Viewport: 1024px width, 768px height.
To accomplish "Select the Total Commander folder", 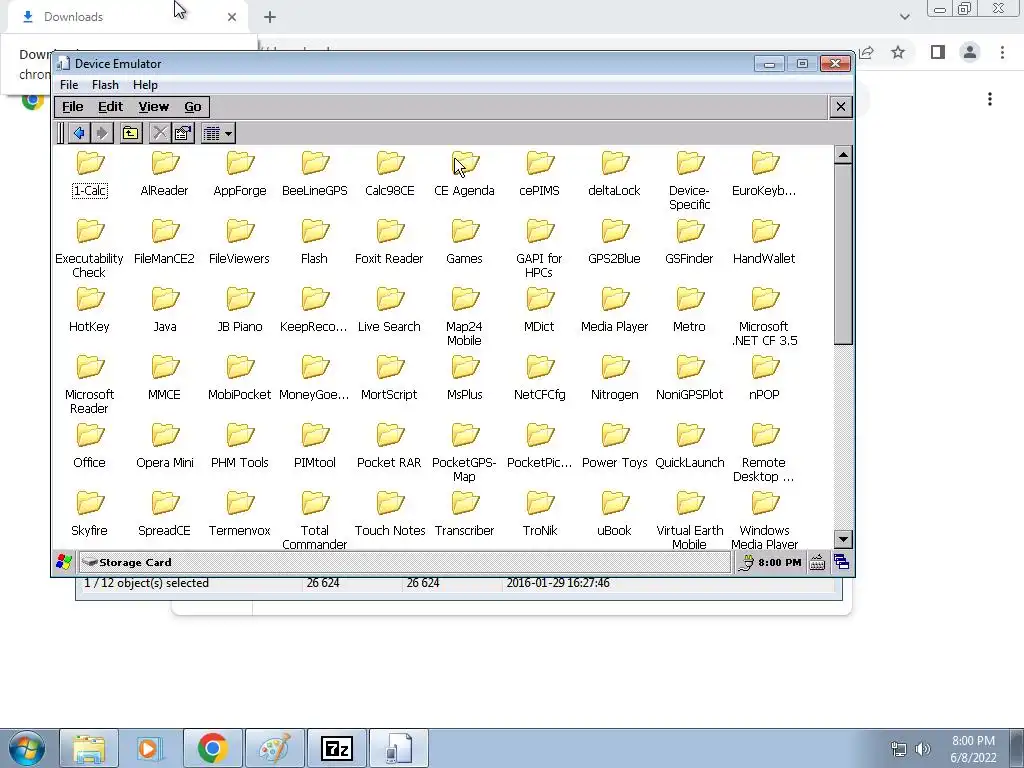I will coord(315,520).
